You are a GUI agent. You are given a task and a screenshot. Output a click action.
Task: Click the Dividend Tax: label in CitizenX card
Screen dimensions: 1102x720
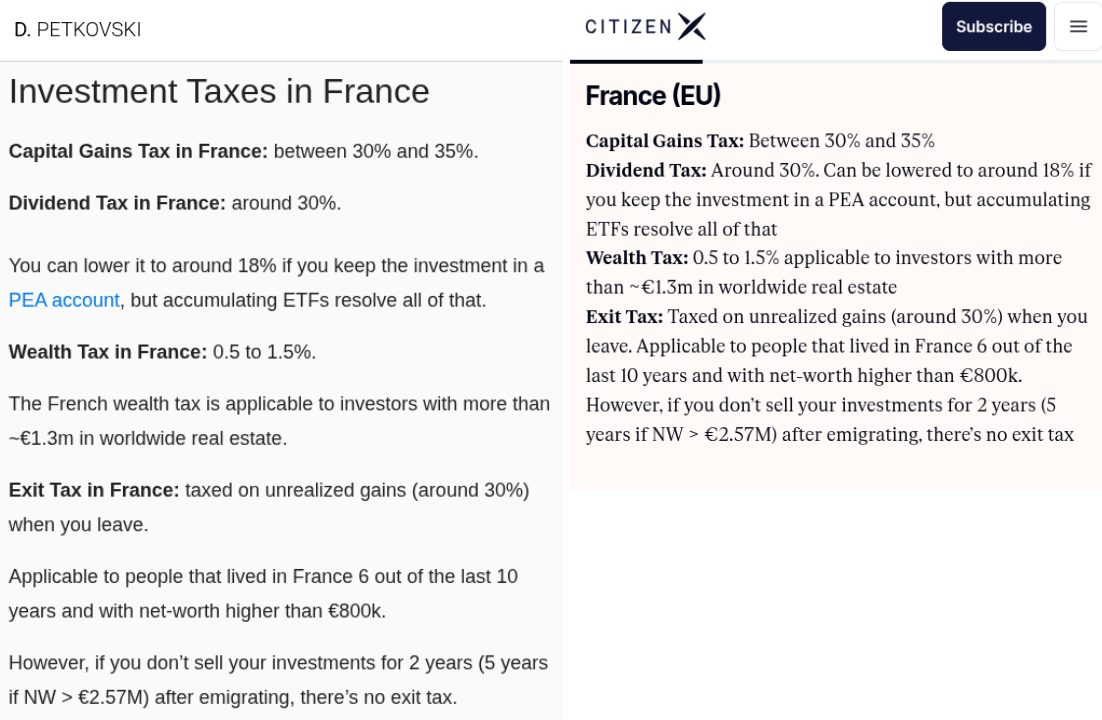[646, 170]
